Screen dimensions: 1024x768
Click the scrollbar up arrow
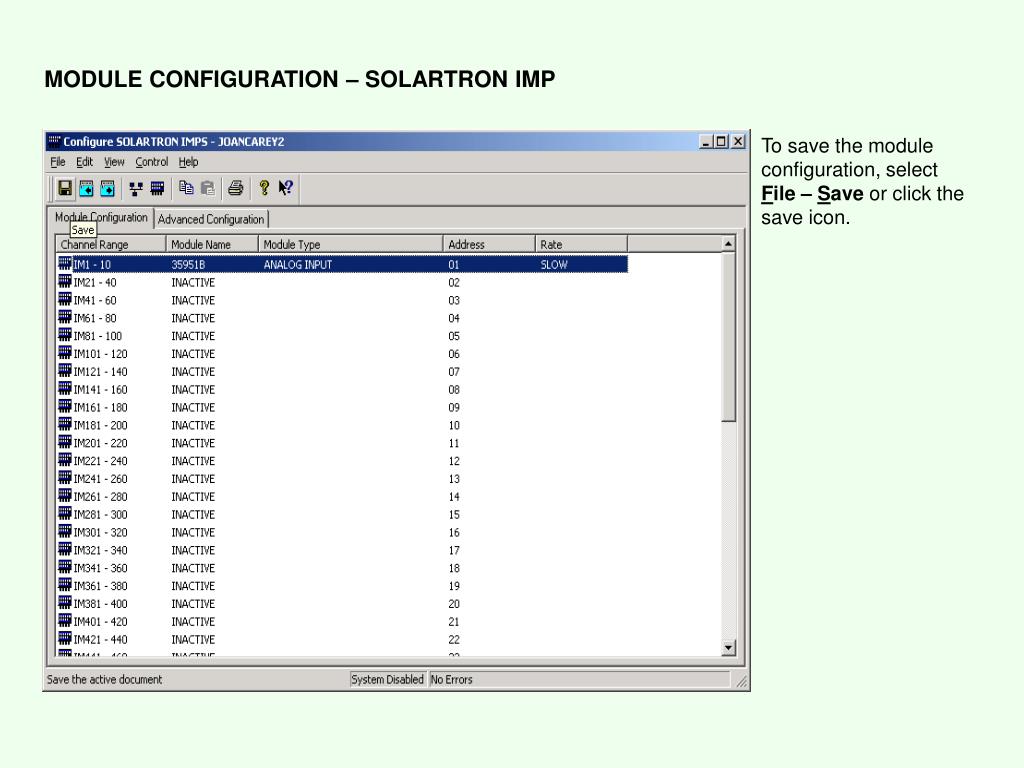pos(728,244)
